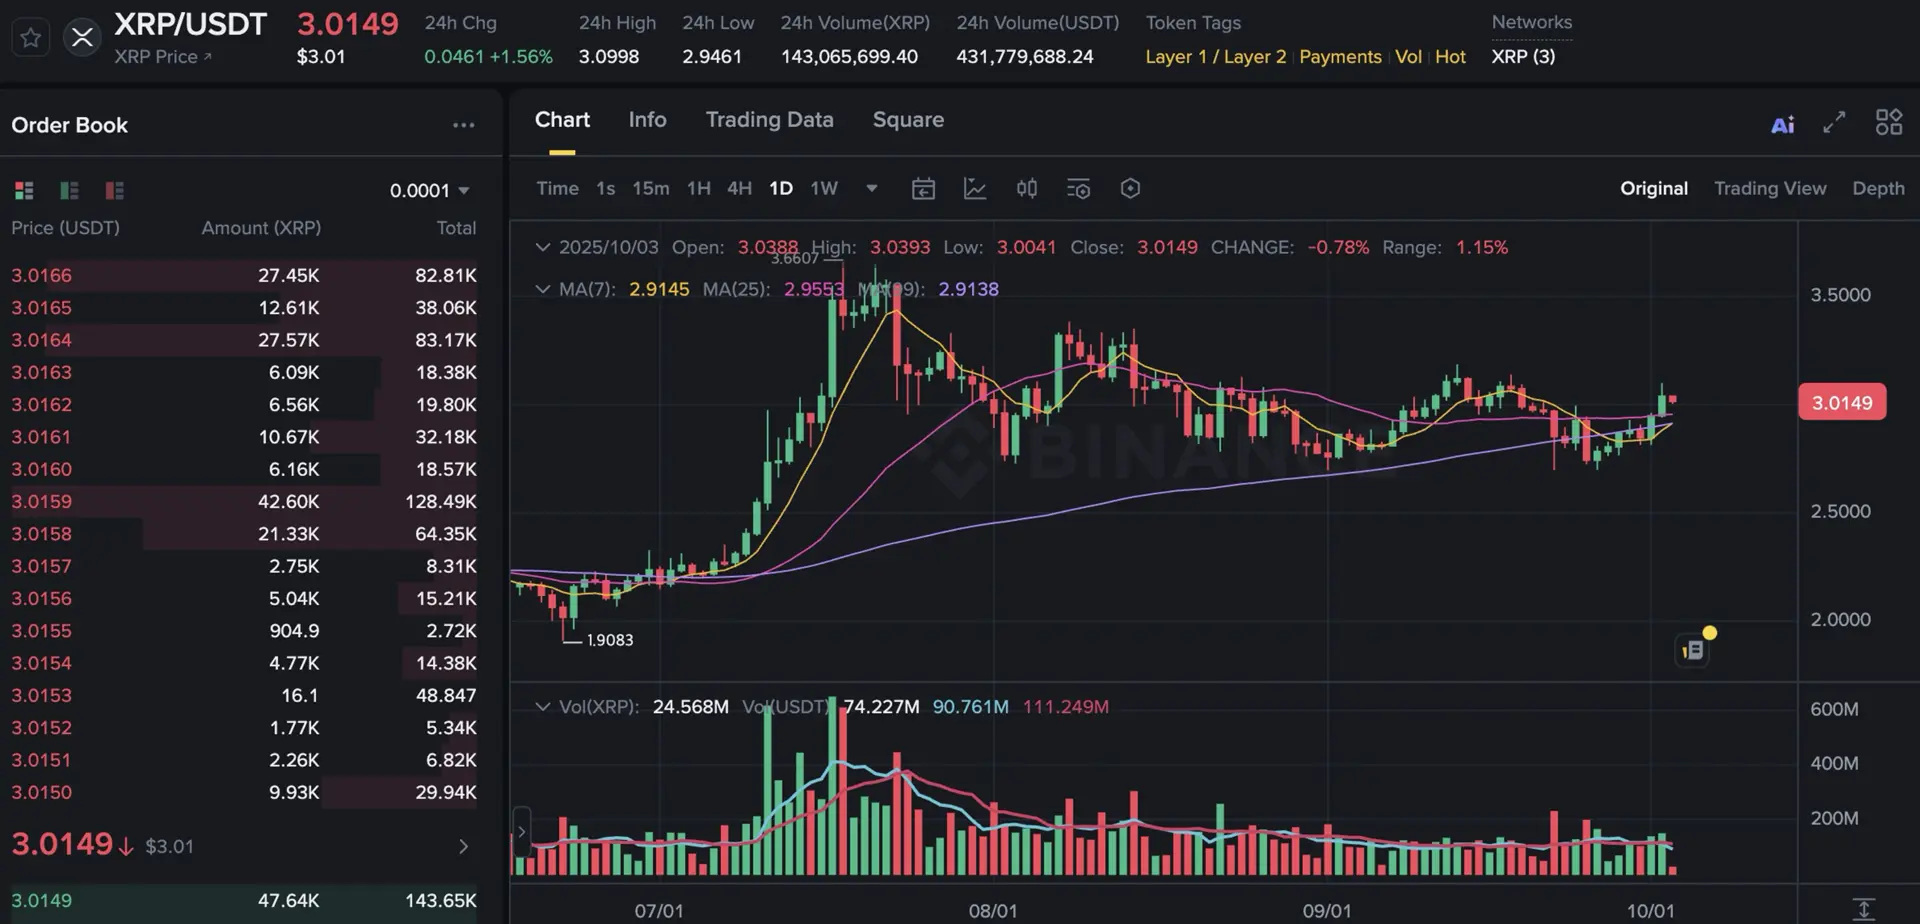Open the multi-chart grid layout
The image size is (1920, 924).
click(x=1888, y=123)
